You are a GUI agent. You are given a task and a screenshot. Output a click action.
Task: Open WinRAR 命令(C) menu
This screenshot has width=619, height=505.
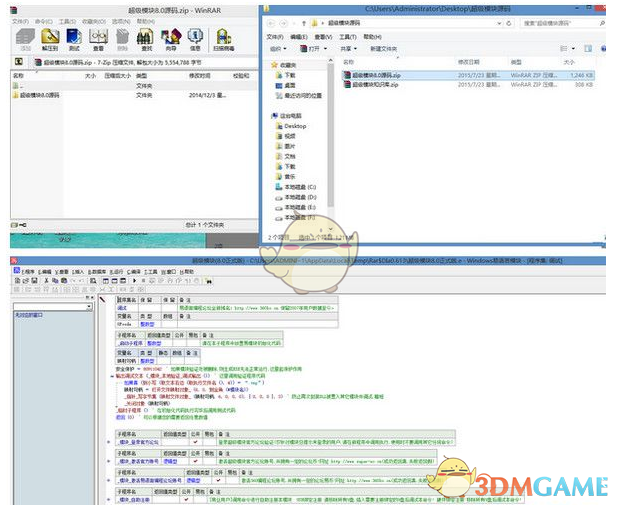point(43,21)
